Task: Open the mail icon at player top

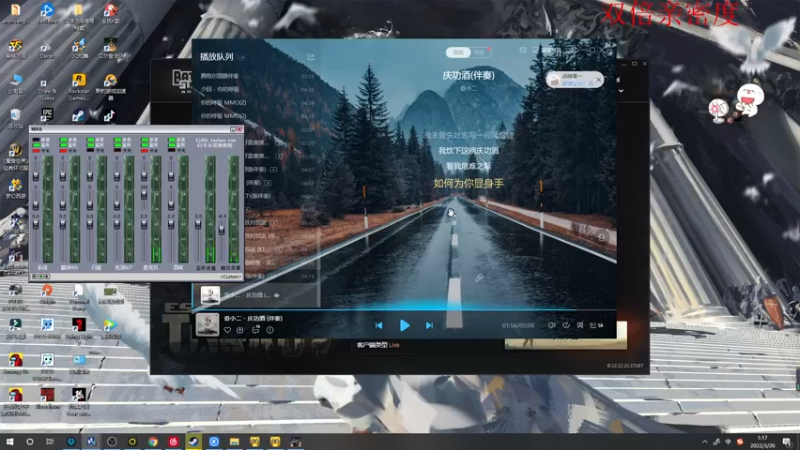Action: [523, 50]
